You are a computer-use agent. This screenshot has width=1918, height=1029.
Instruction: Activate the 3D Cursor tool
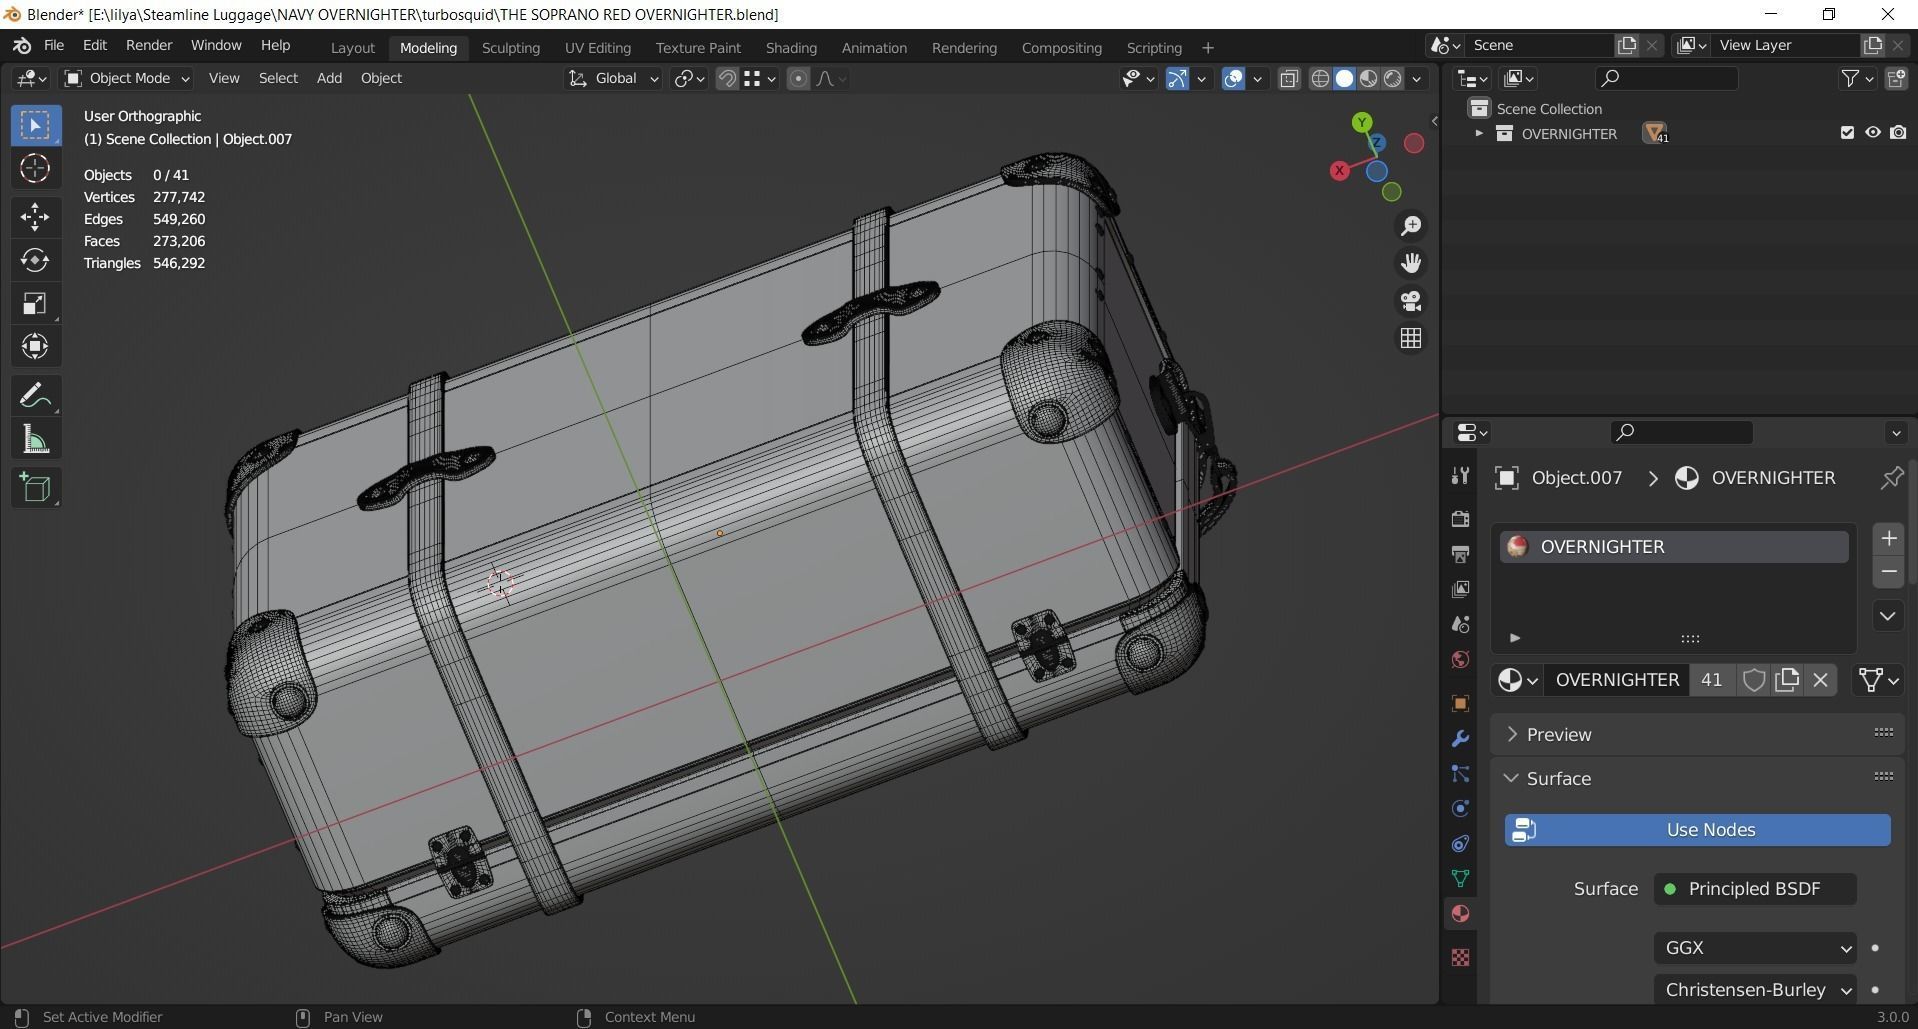click(x=35, y=168)
